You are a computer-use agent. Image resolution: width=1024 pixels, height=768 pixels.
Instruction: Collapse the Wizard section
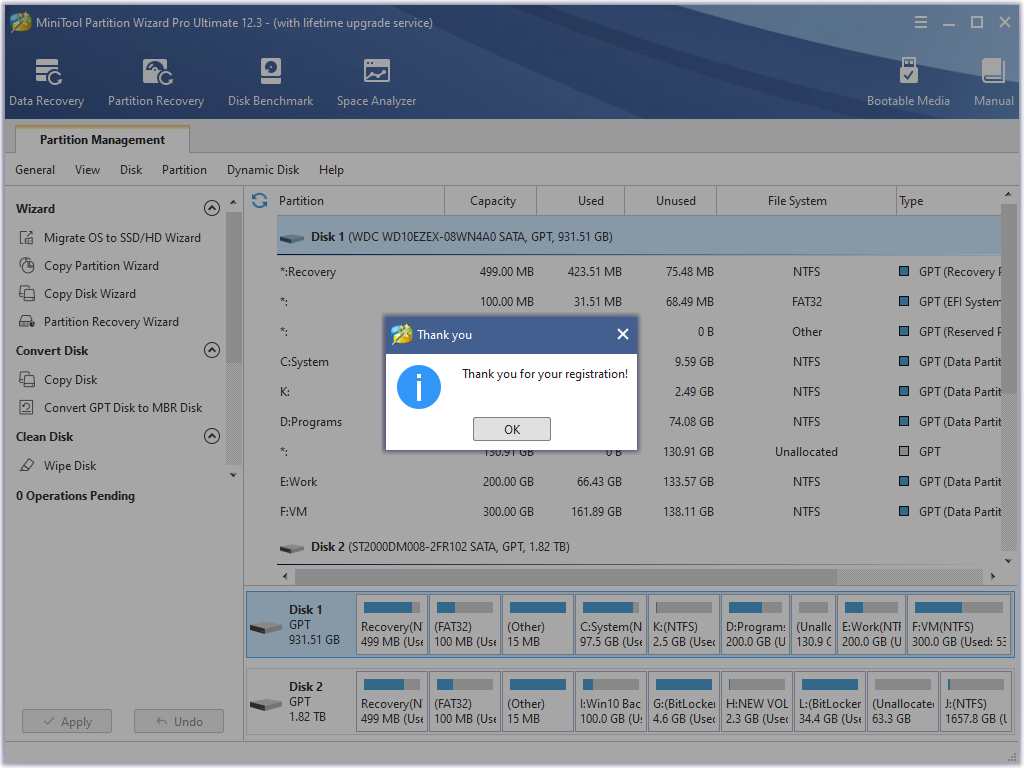tap(212, 208)
